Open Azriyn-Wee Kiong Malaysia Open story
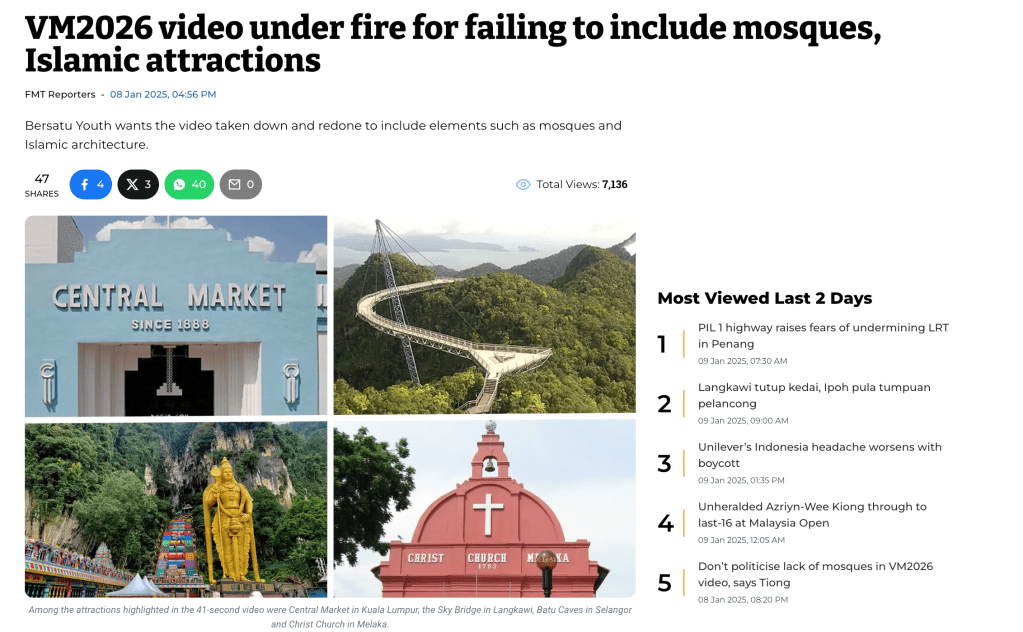This screenshot has width=1023, height=632. point(812,515)
